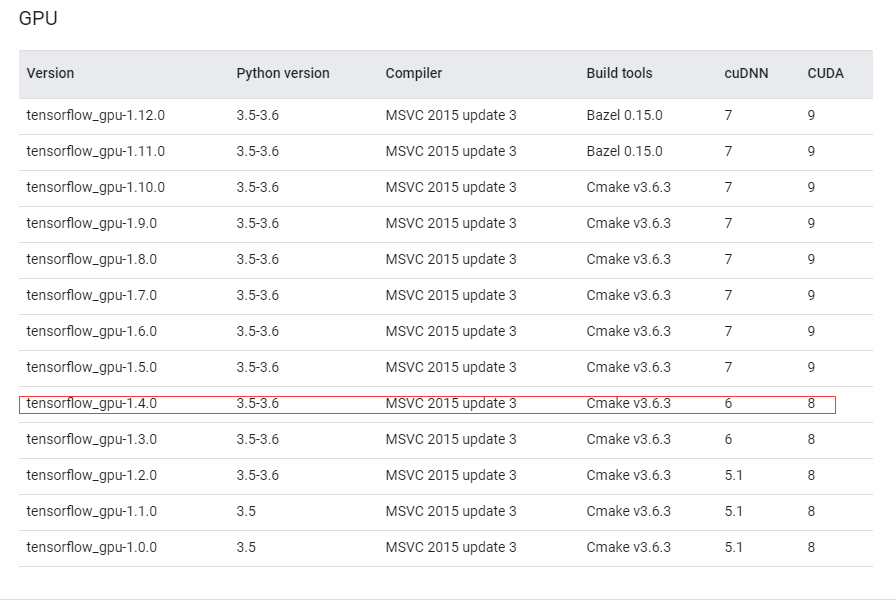Select the Python version column header
Viewport: 896px width, 607px height.
tap(283, 73)
